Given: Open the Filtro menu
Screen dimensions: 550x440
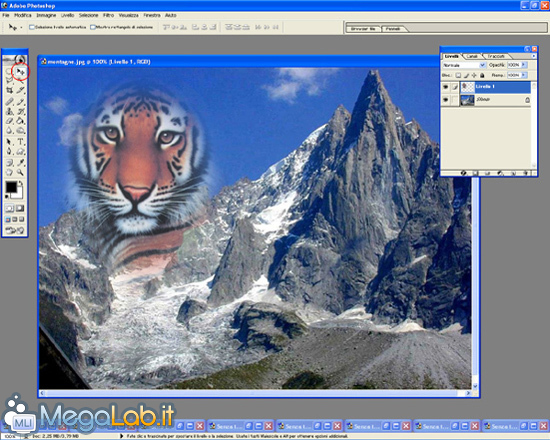Looking at the screenshot, I should click(x=108, y=15).
